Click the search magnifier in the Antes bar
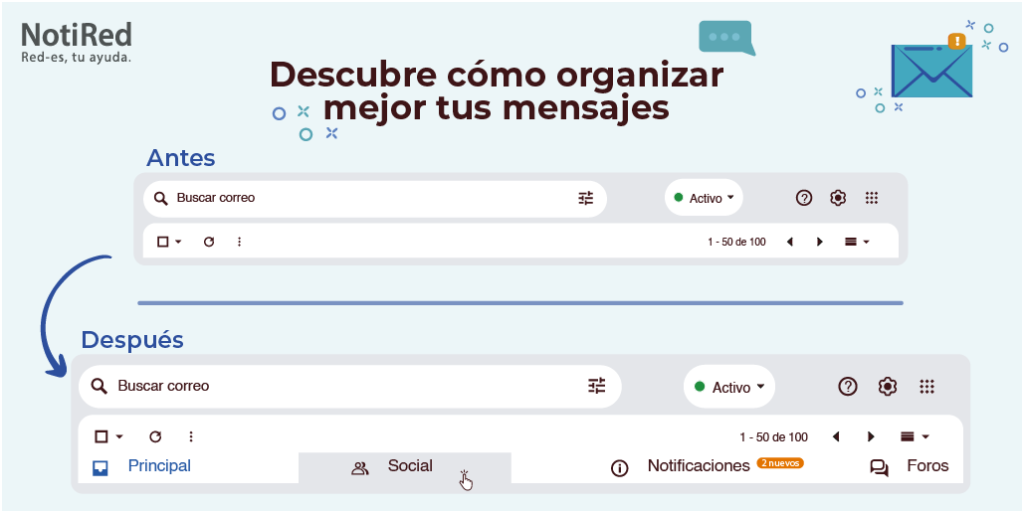 point(161,198)
